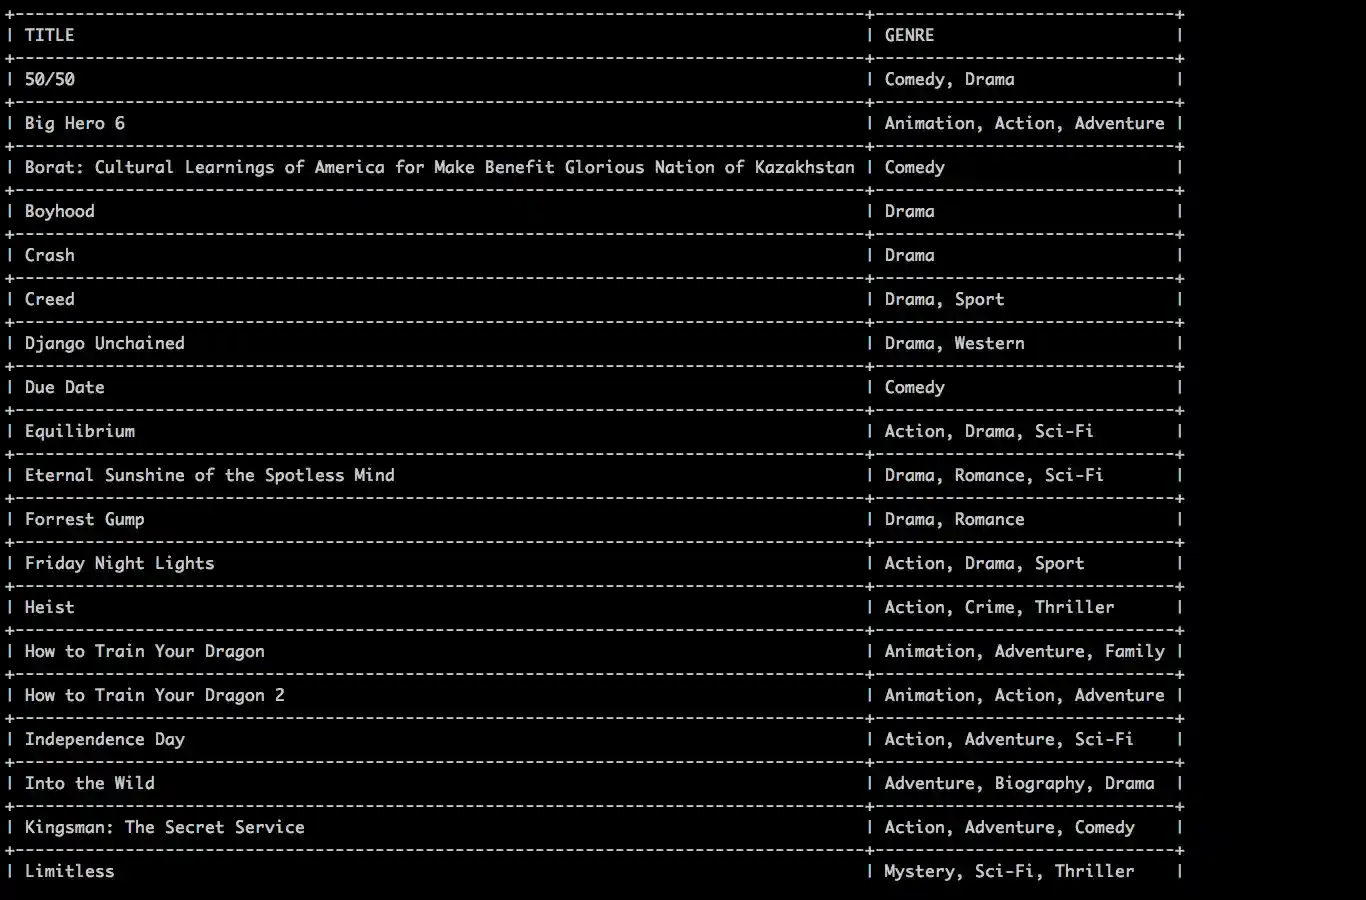Click the Borat: Cultural Learnings title text
Viewport: 1366px width, 900px height.
click(x=439, y=167)
